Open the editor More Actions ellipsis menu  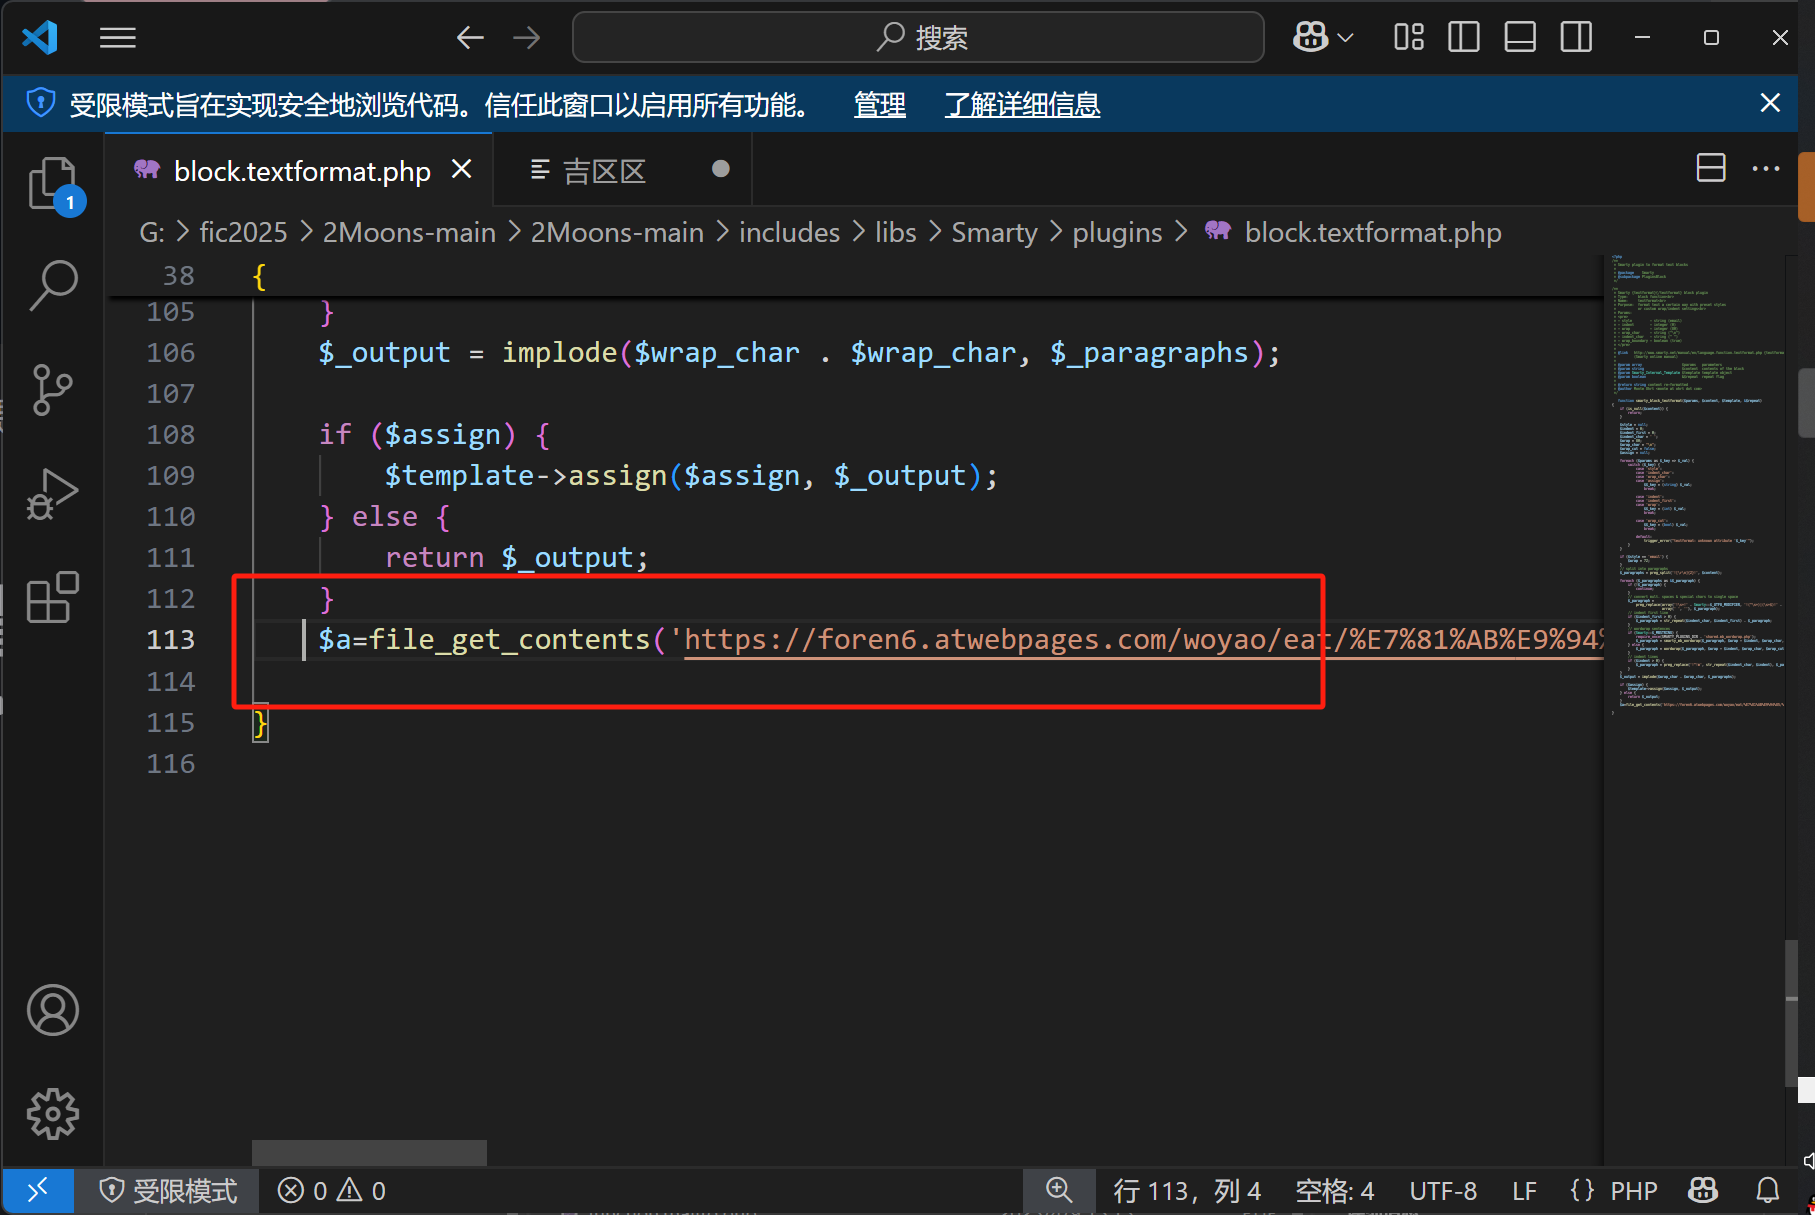click(x=1765, y=168)
